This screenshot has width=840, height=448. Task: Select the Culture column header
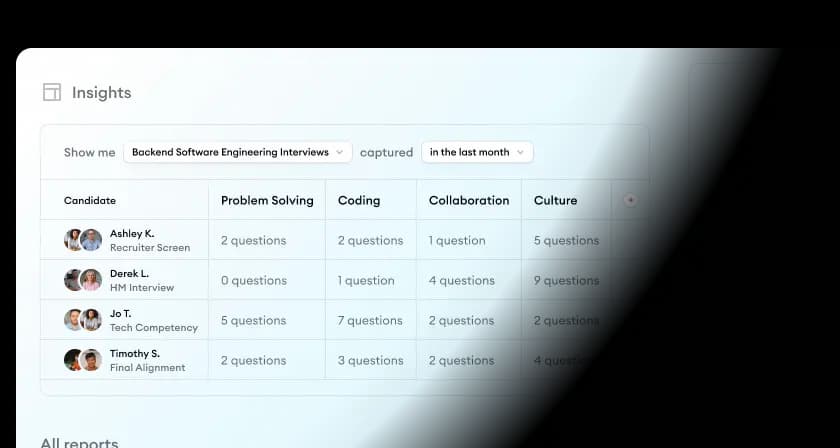[x=555, y=200]
